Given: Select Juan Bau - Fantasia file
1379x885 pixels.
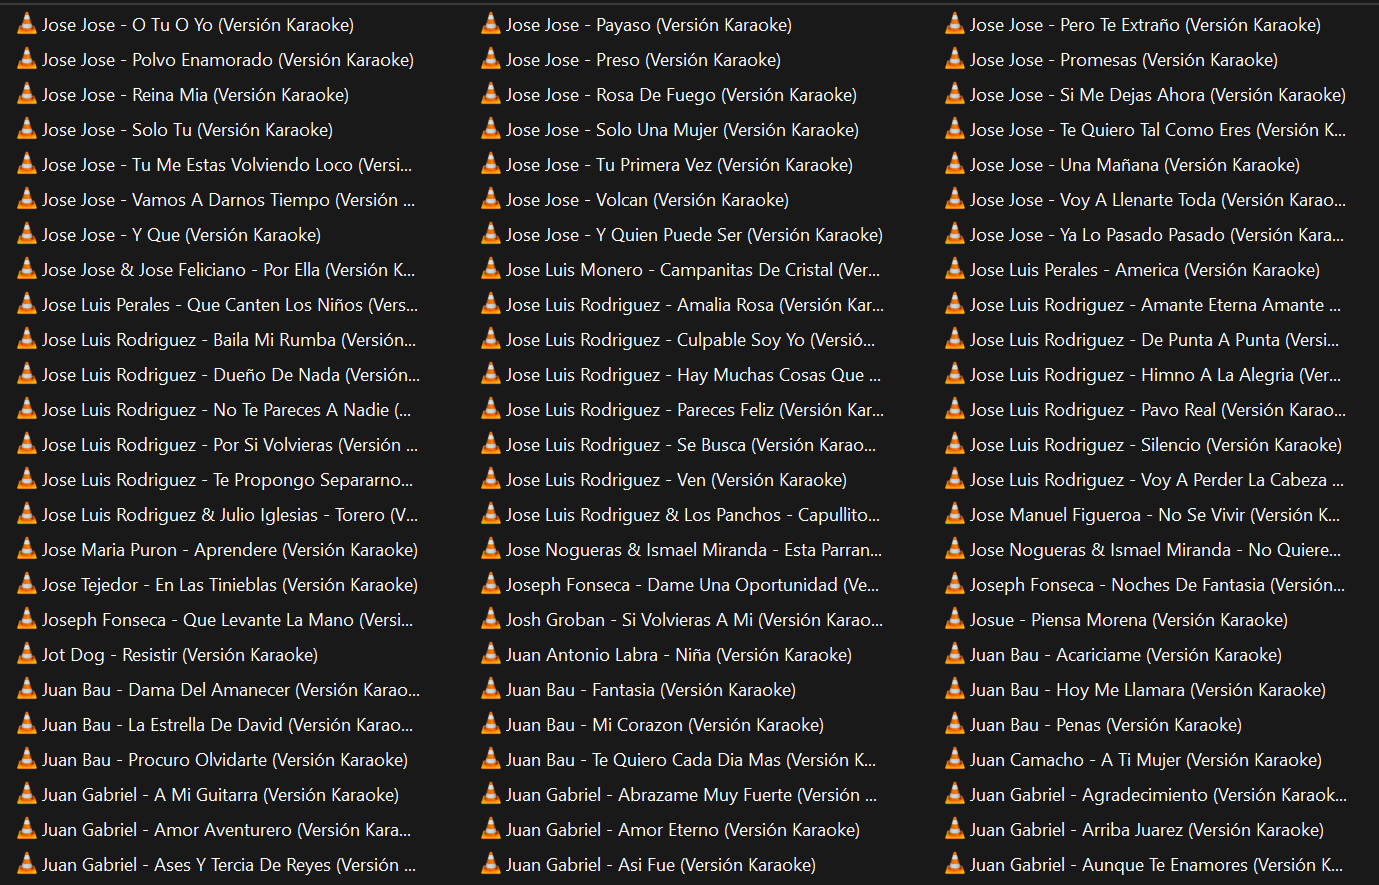Looking at the screenshot, I should [x=650, y=690].
